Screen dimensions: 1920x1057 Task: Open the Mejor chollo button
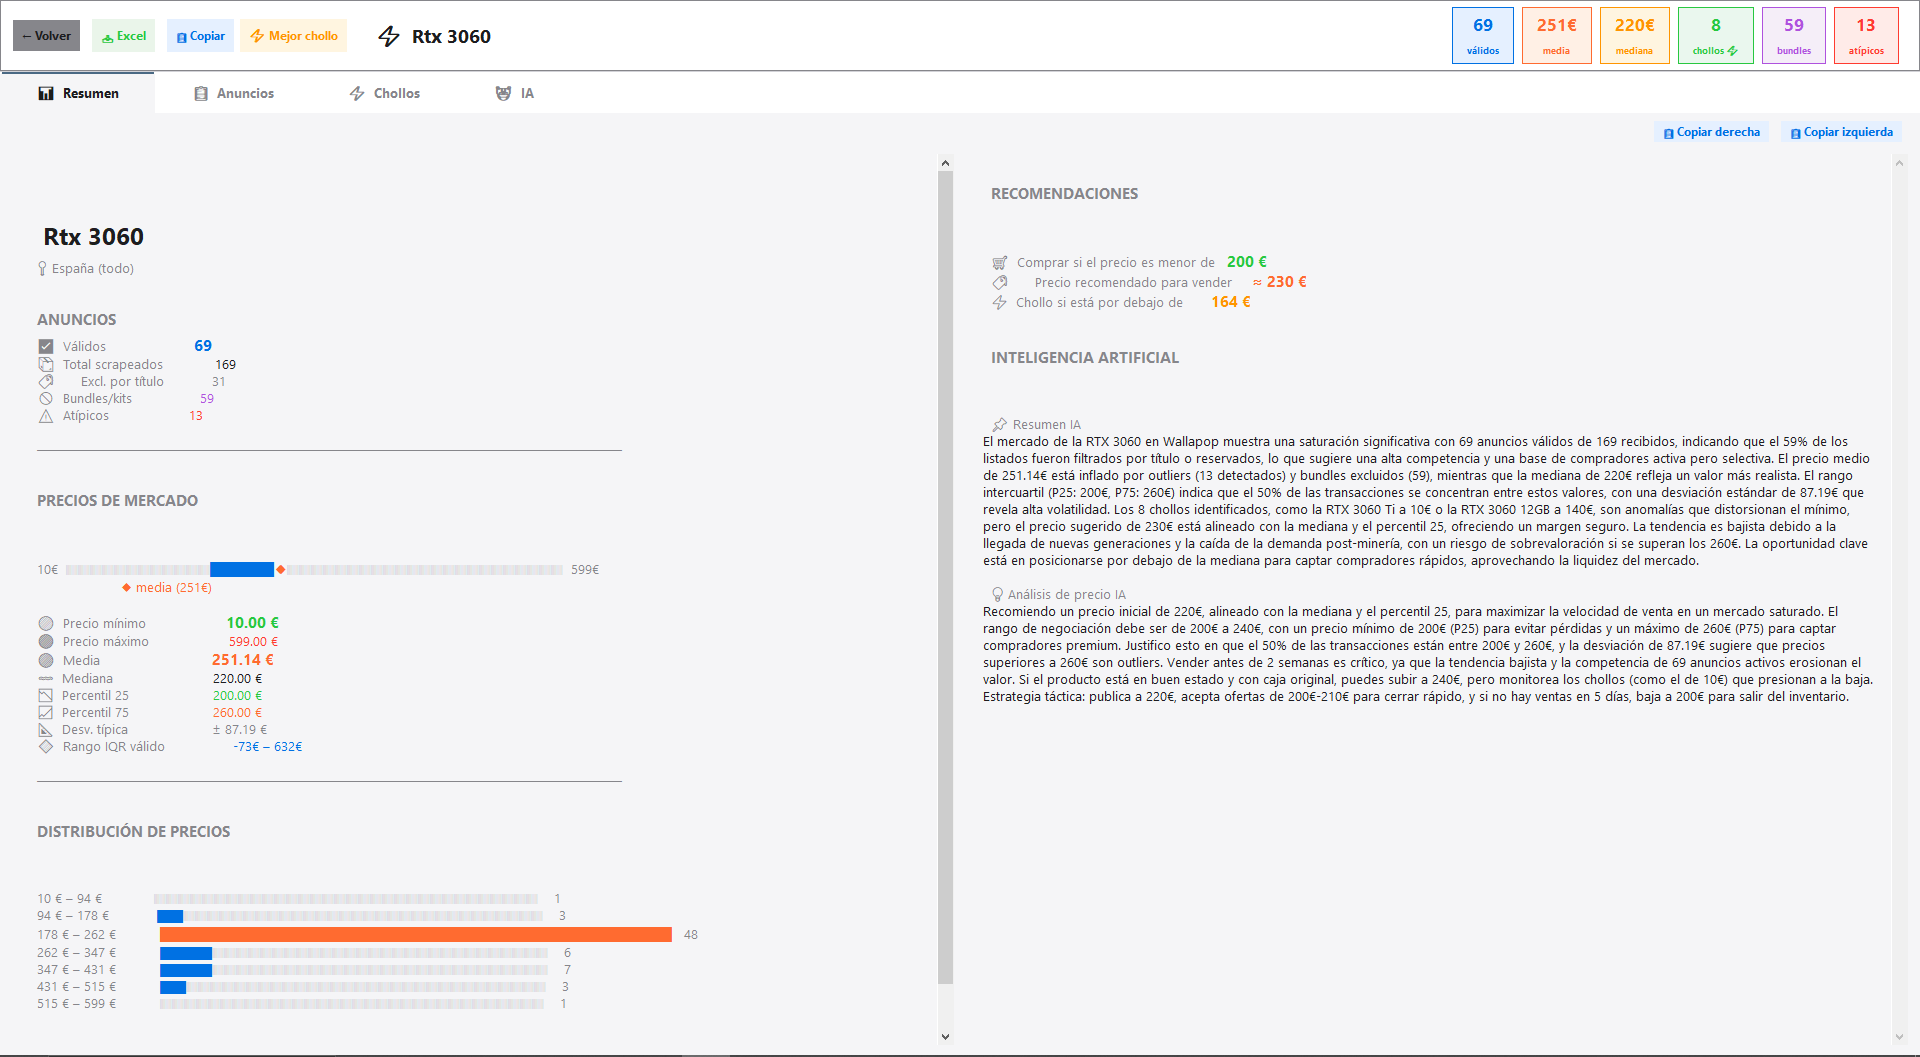tap(294, 36)
